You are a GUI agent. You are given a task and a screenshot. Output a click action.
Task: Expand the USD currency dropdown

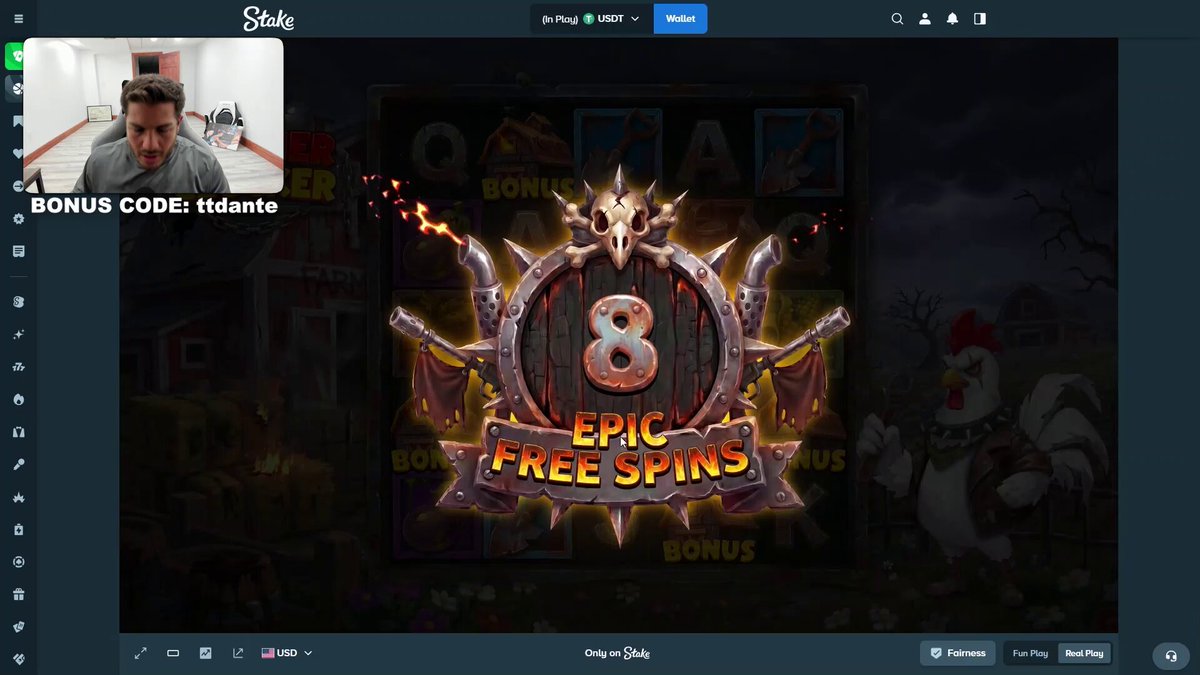tap(287, 653)
